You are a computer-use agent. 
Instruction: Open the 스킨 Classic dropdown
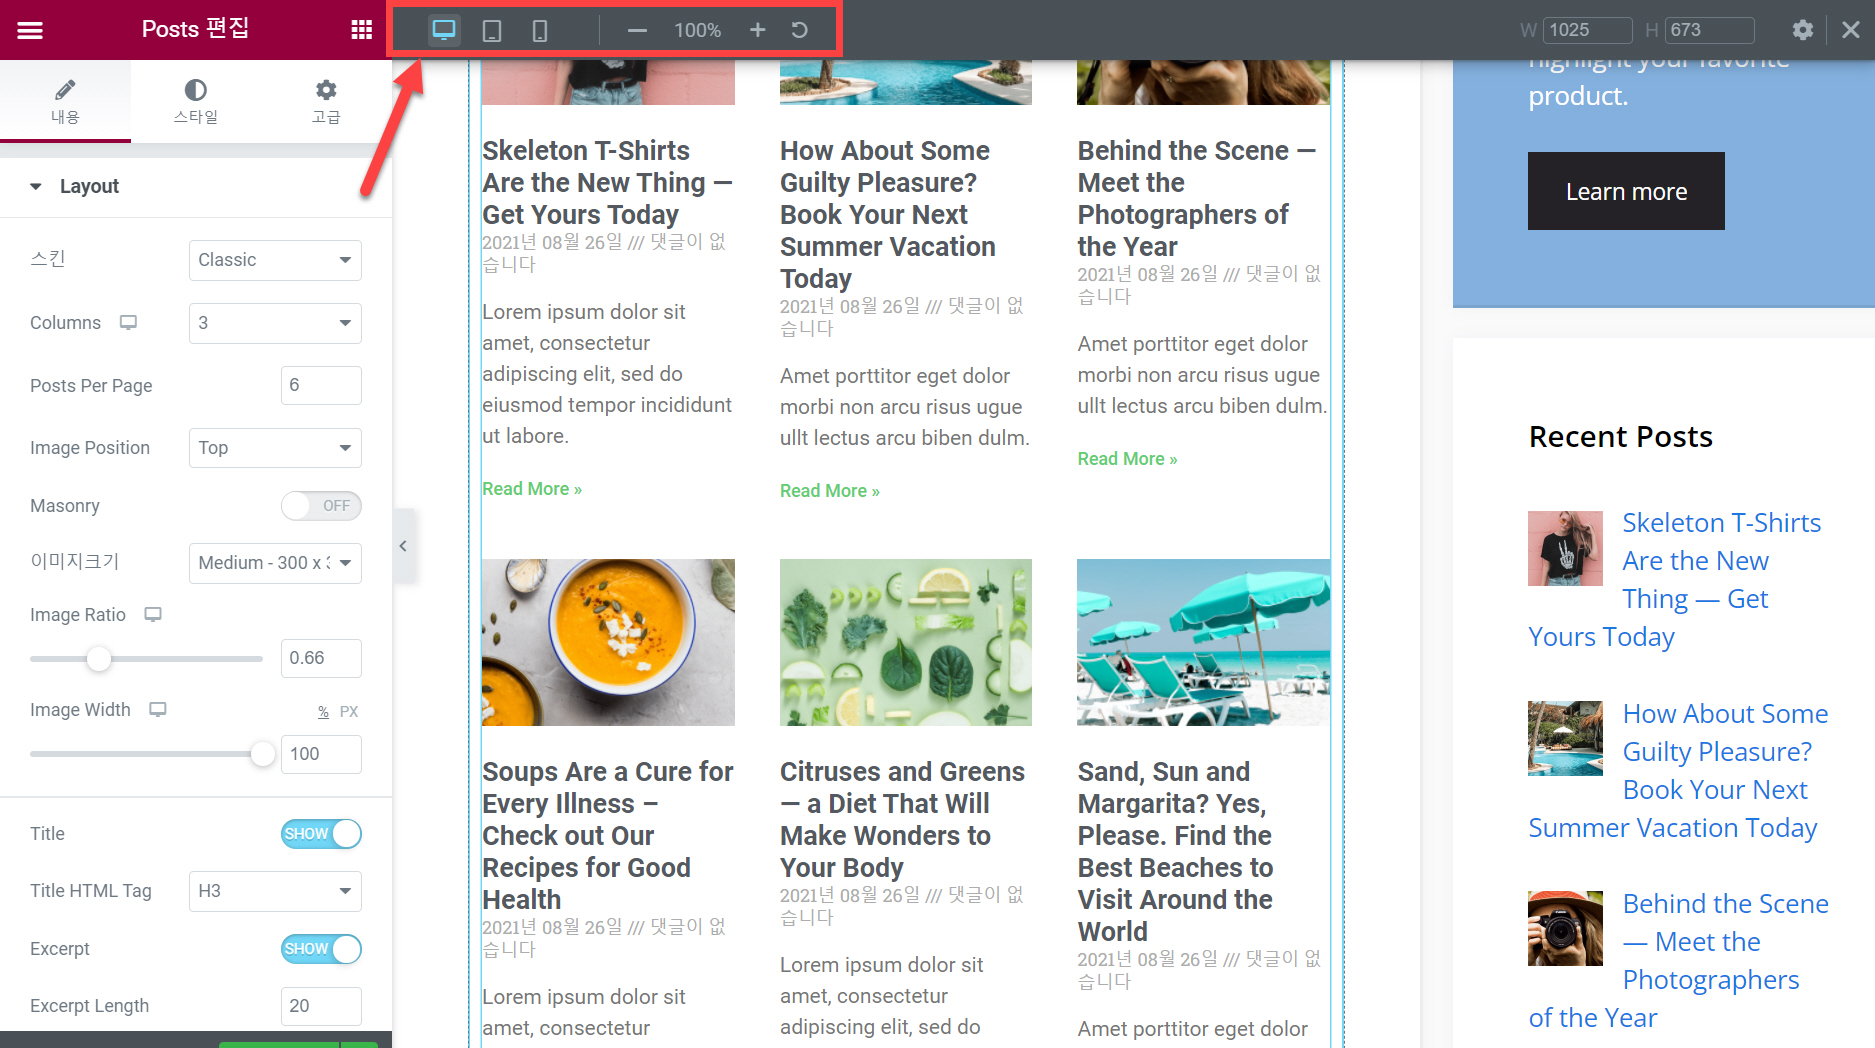(275, 260)
